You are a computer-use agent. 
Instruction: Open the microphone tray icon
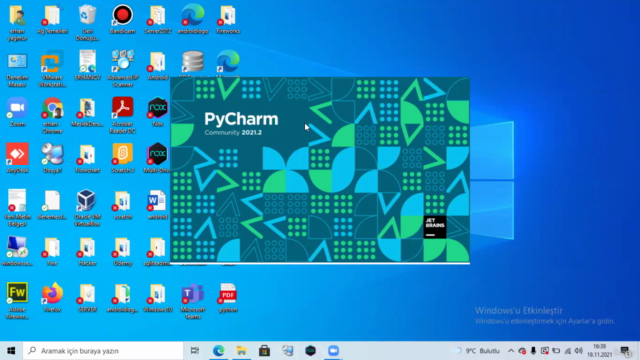pos(533,351)
